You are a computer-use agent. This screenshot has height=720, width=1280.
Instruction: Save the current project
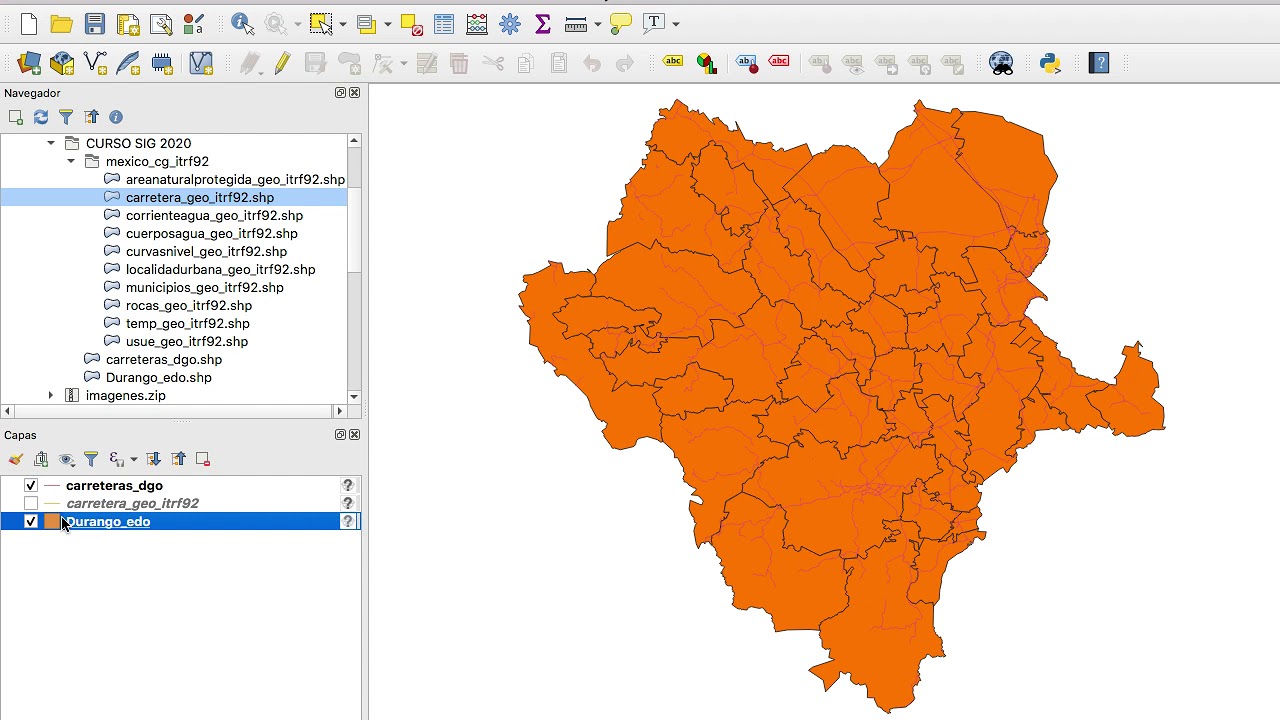pos(95,23)
